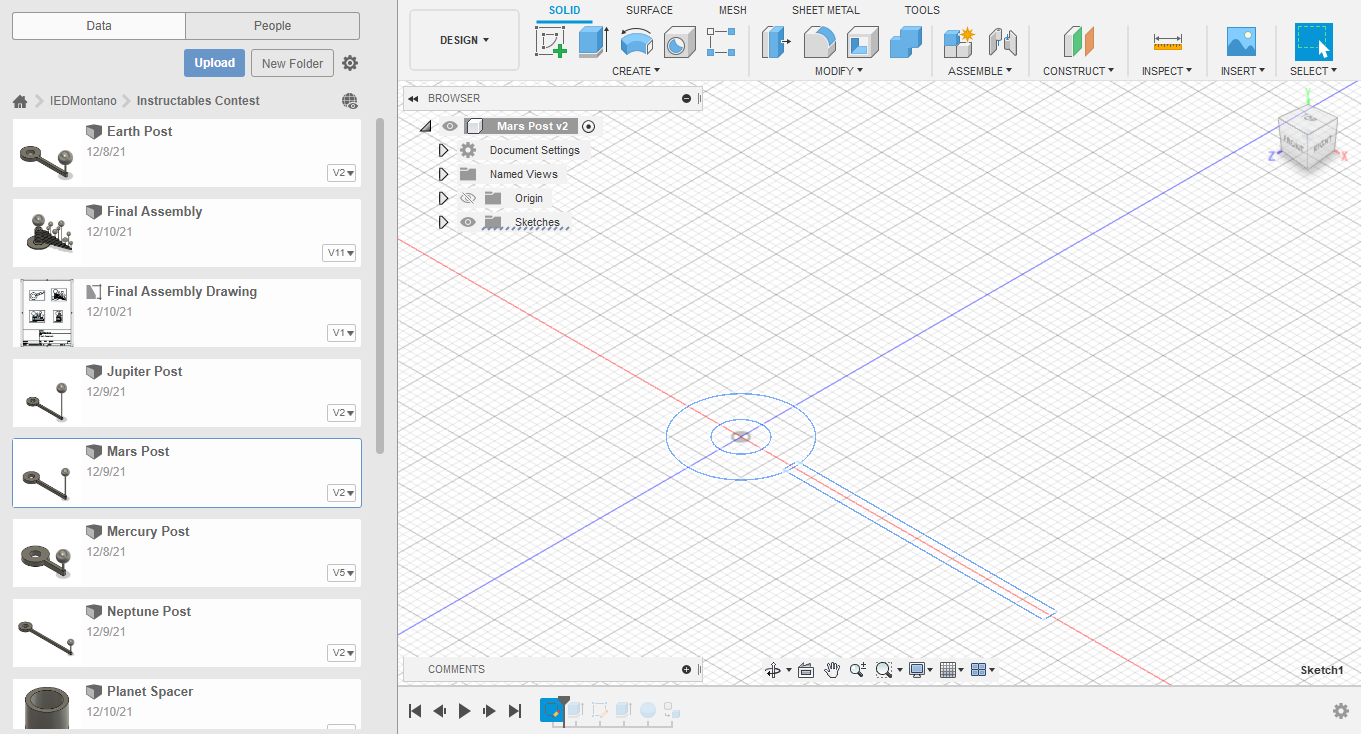Click the New Folder button

click(x=292, y=63)
